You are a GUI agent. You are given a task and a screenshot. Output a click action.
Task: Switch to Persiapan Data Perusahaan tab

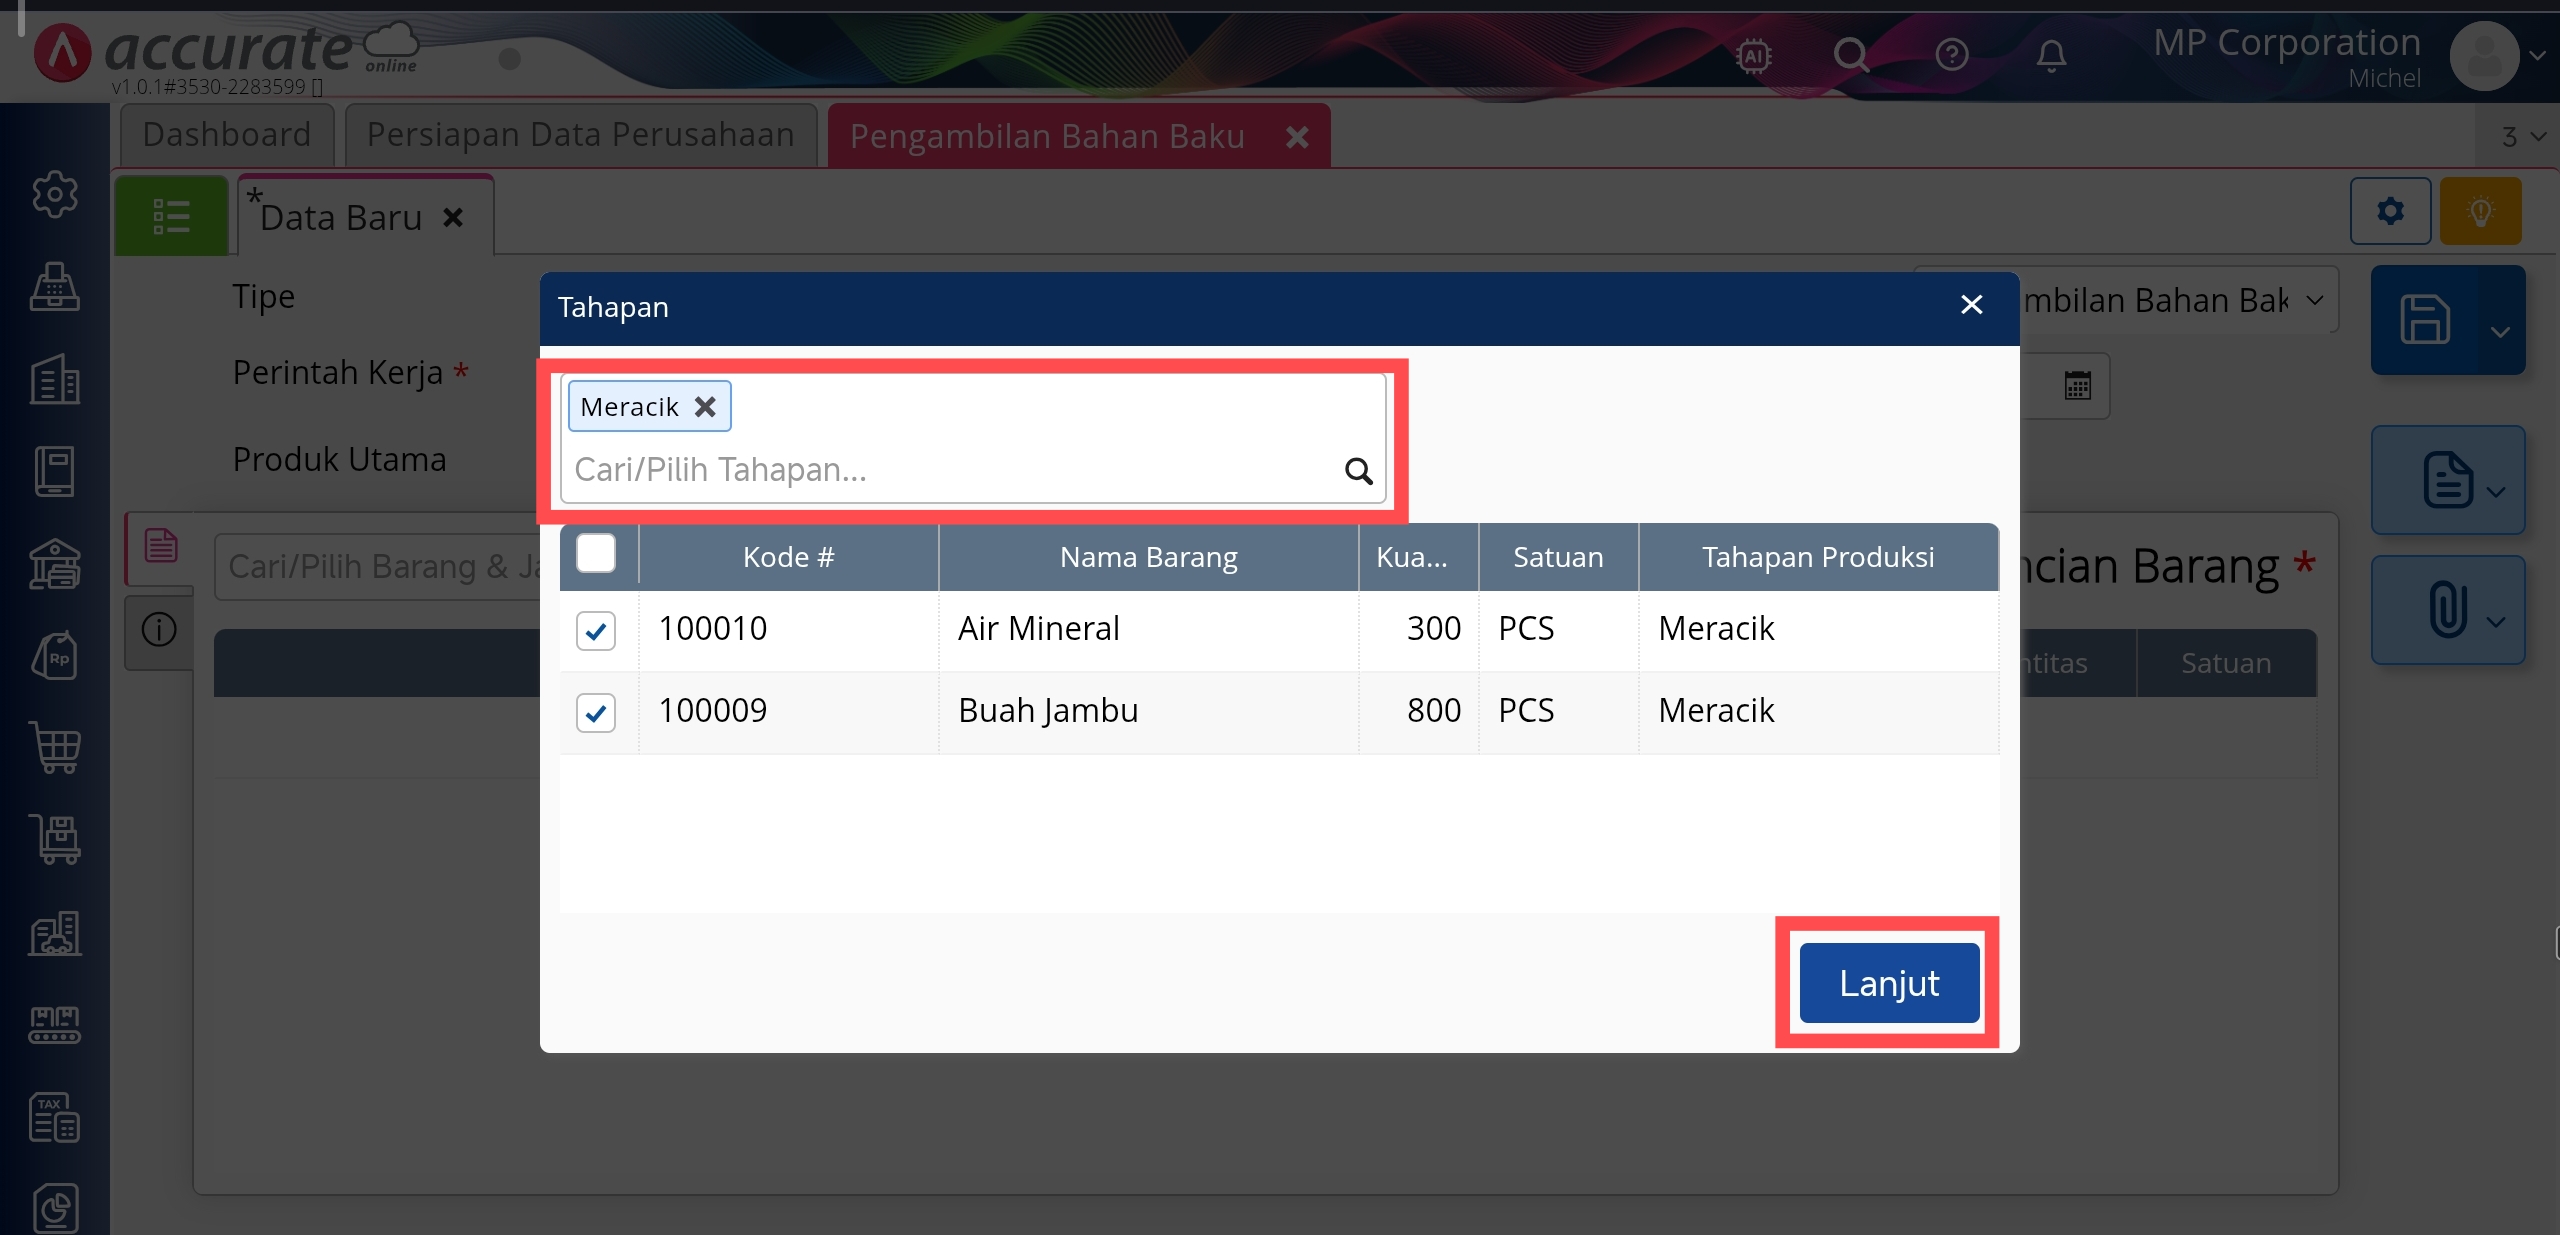pos(580,135)
